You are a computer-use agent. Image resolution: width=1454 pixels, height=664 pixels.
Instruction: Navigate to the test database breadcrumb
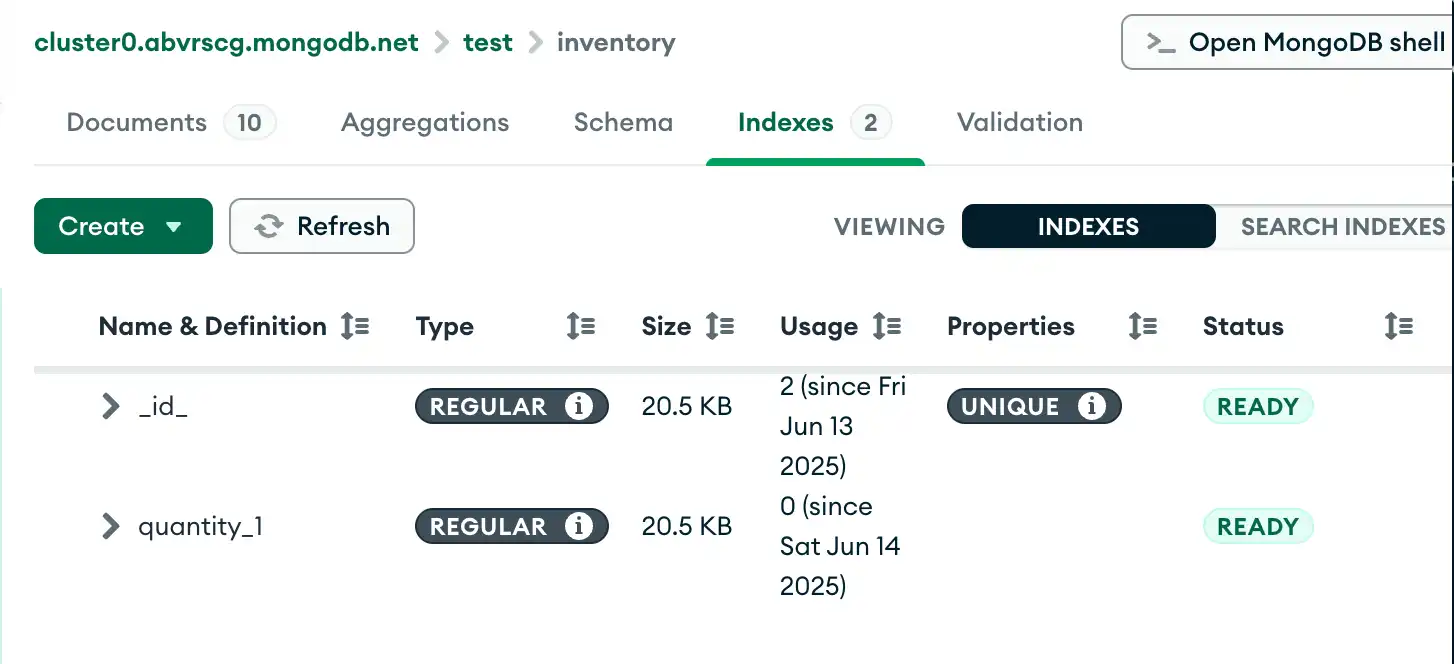click(488, 43)
